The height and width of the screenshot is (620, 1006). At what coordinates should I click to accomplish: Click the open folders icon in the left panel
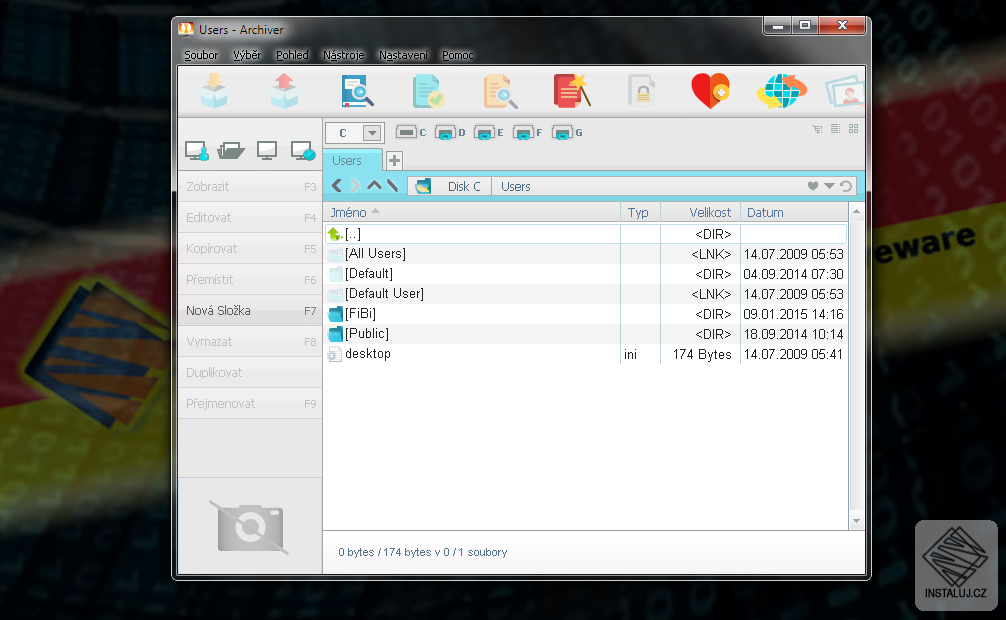pyautogui.click(x=231, y=151)
